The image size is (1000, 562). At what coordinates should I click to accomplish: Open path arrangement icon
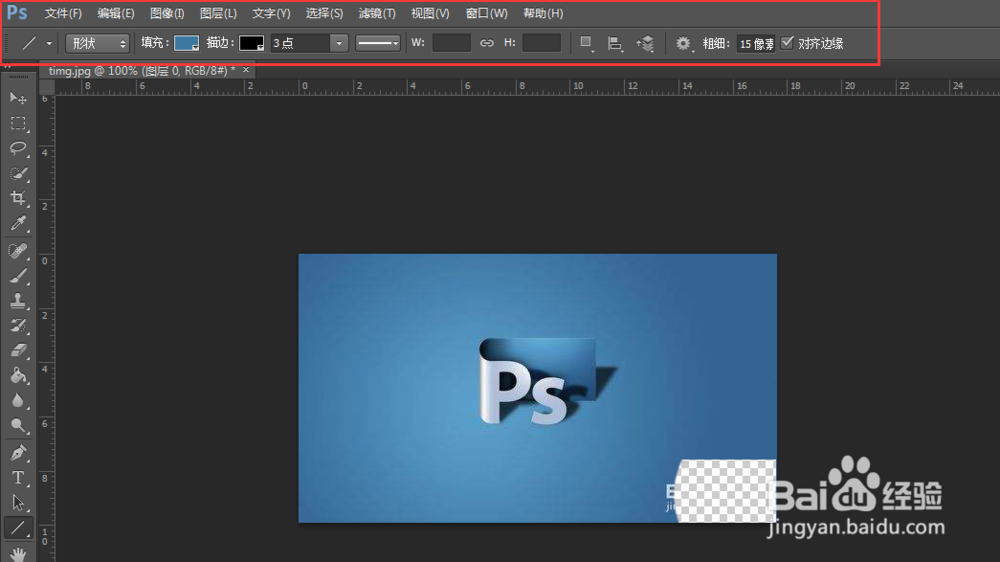coord(645,43)
